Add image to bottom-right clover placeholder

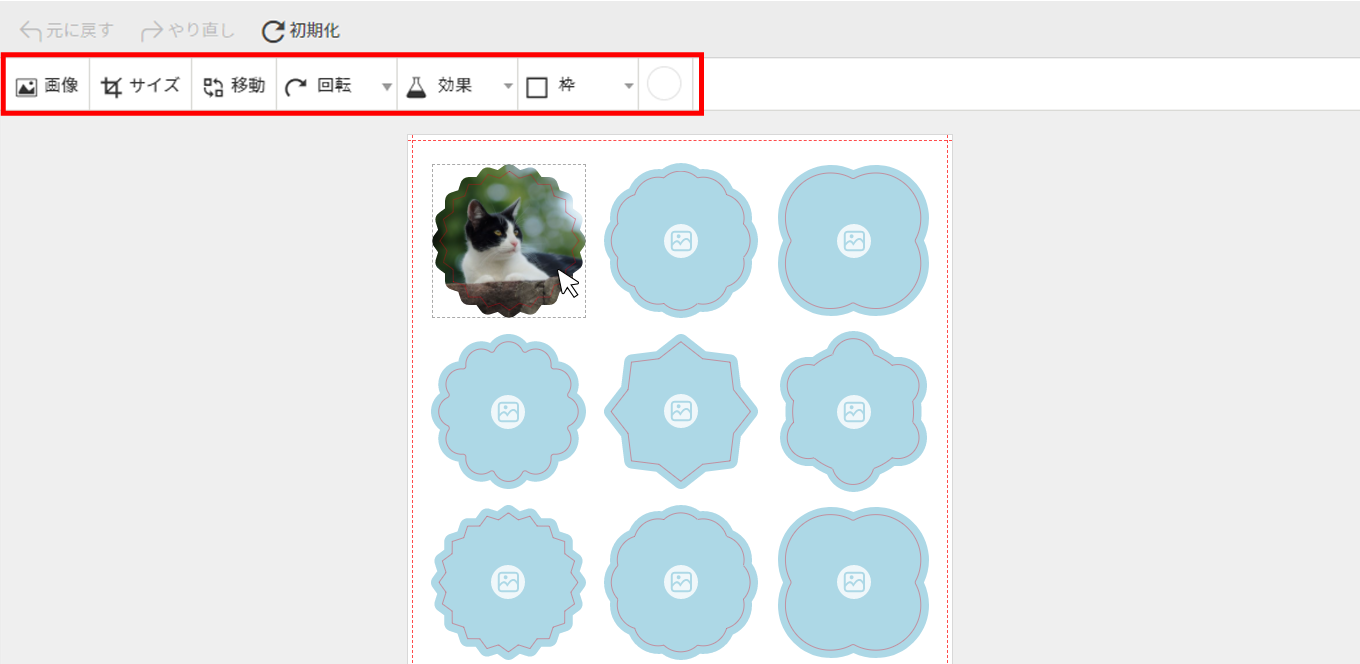tap(853, 582)
